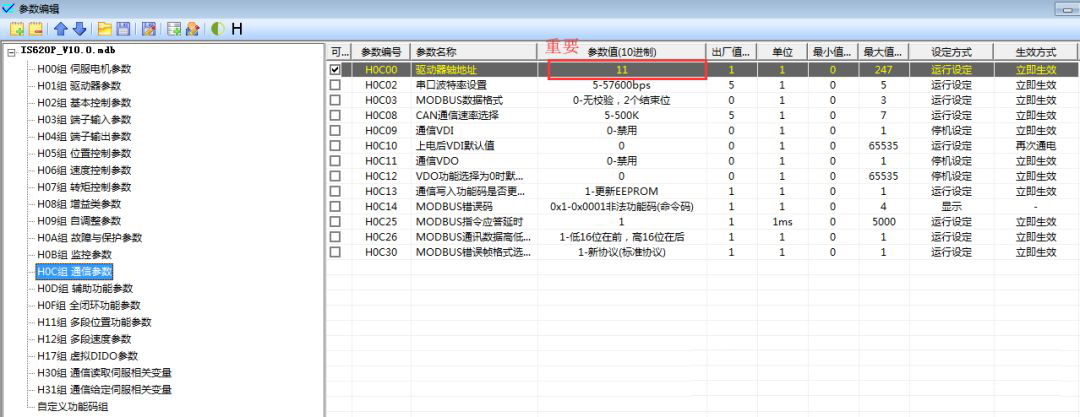This screenshot has width=1080, height=417.
Task: Collapse the IS620P_V10.0.mdb tree root
Action: (x=11, y=52)
